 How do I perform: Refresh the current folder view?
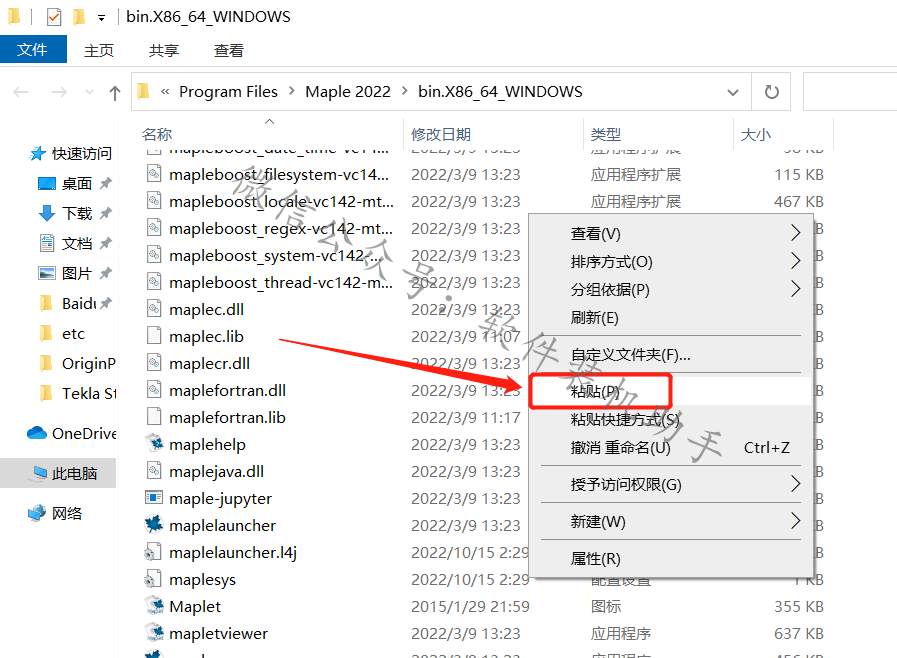[x=771, y=92]
